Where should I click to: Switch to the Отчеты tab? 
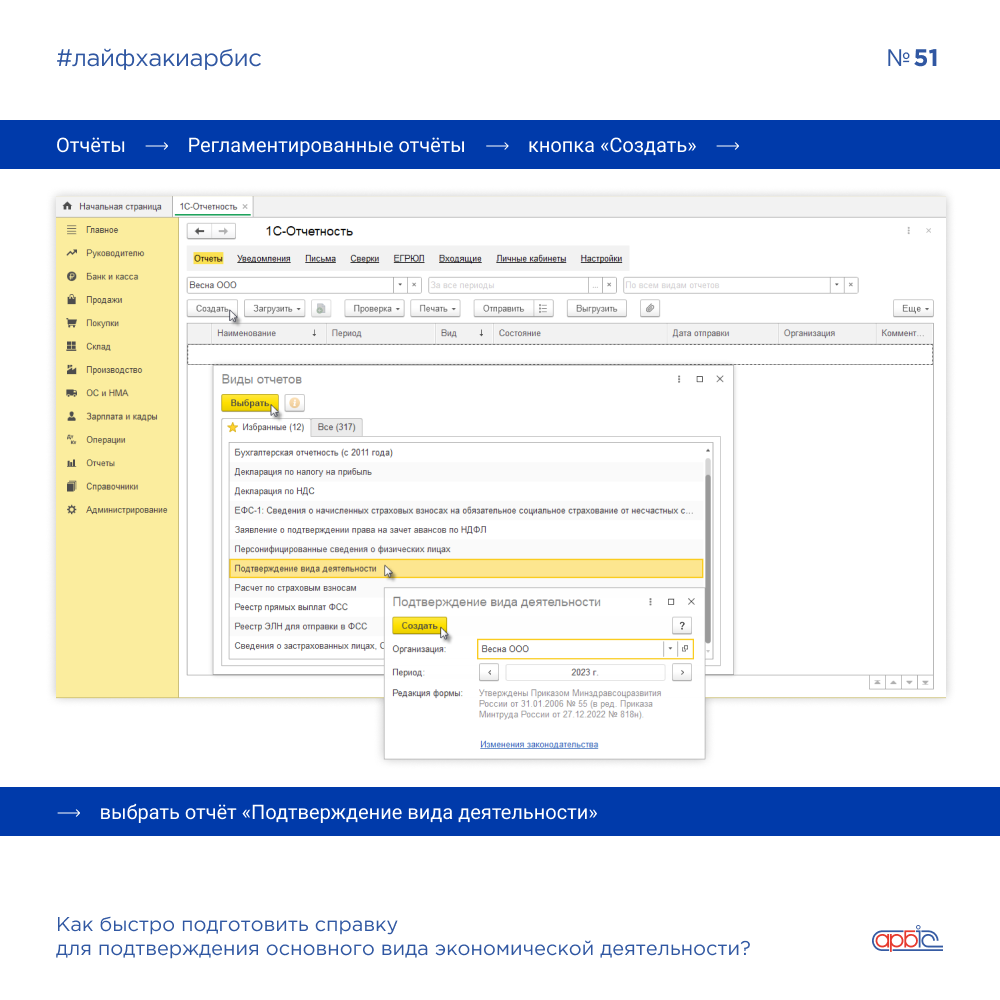click(208, 258)
